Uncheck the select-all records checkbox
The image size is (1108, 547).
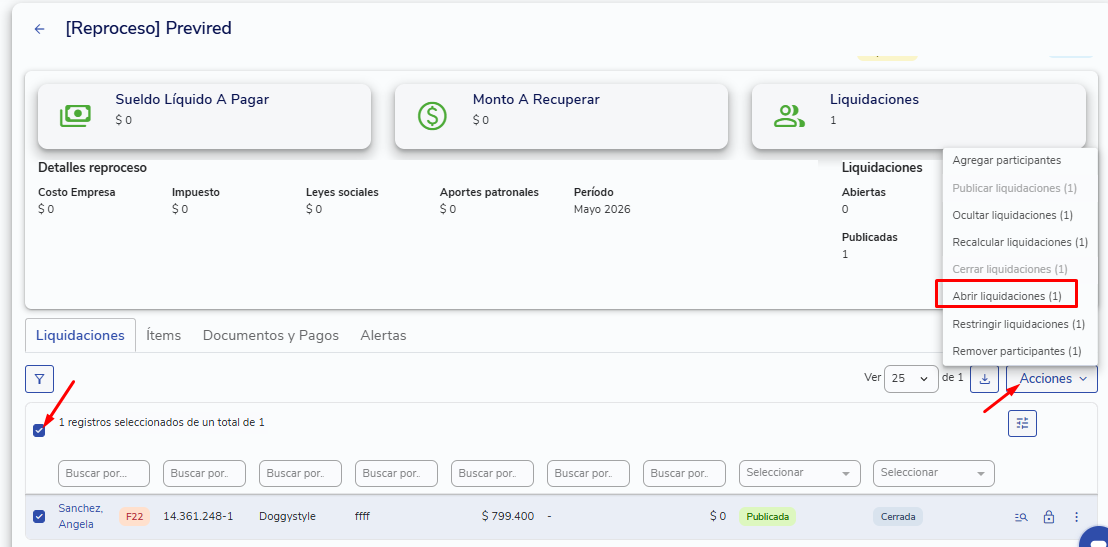point(39,430)
